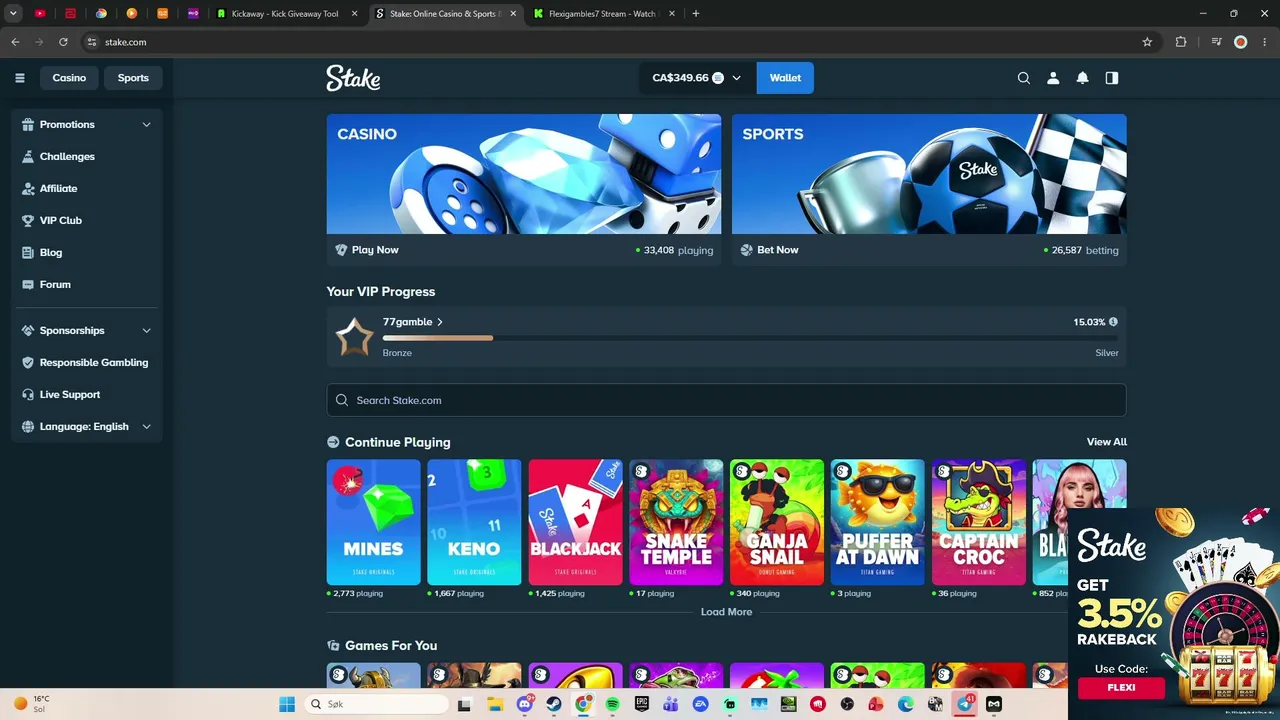
Task: Click the blue Wallet button
Action: [785, 78]
